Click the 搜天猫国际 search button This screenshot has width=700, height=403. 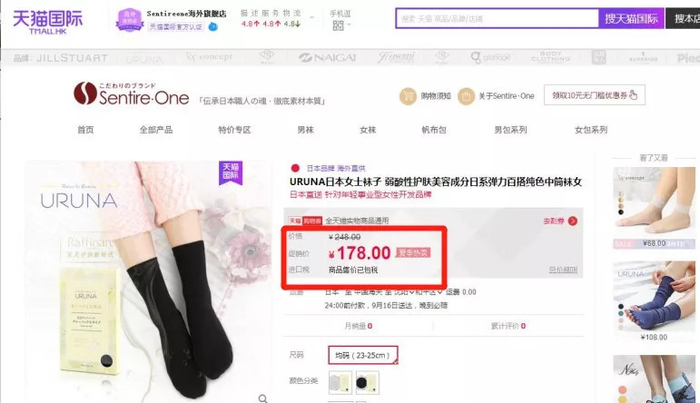631,19
